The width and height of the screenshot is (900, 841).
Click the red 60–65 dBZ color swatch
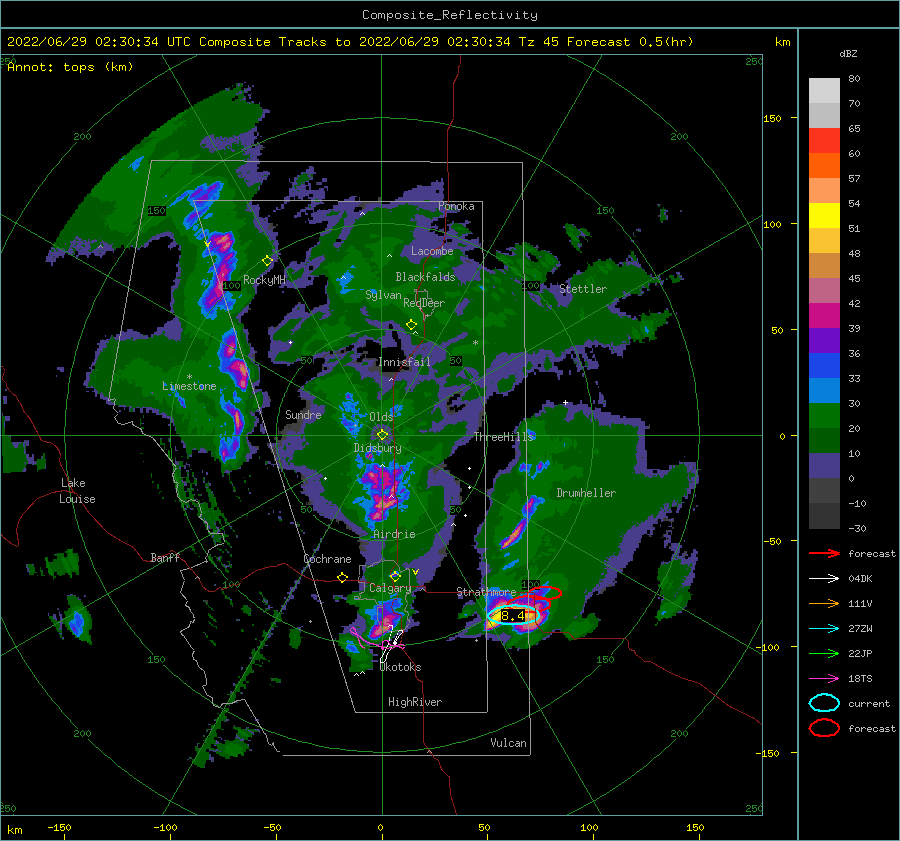pos(824,141)
